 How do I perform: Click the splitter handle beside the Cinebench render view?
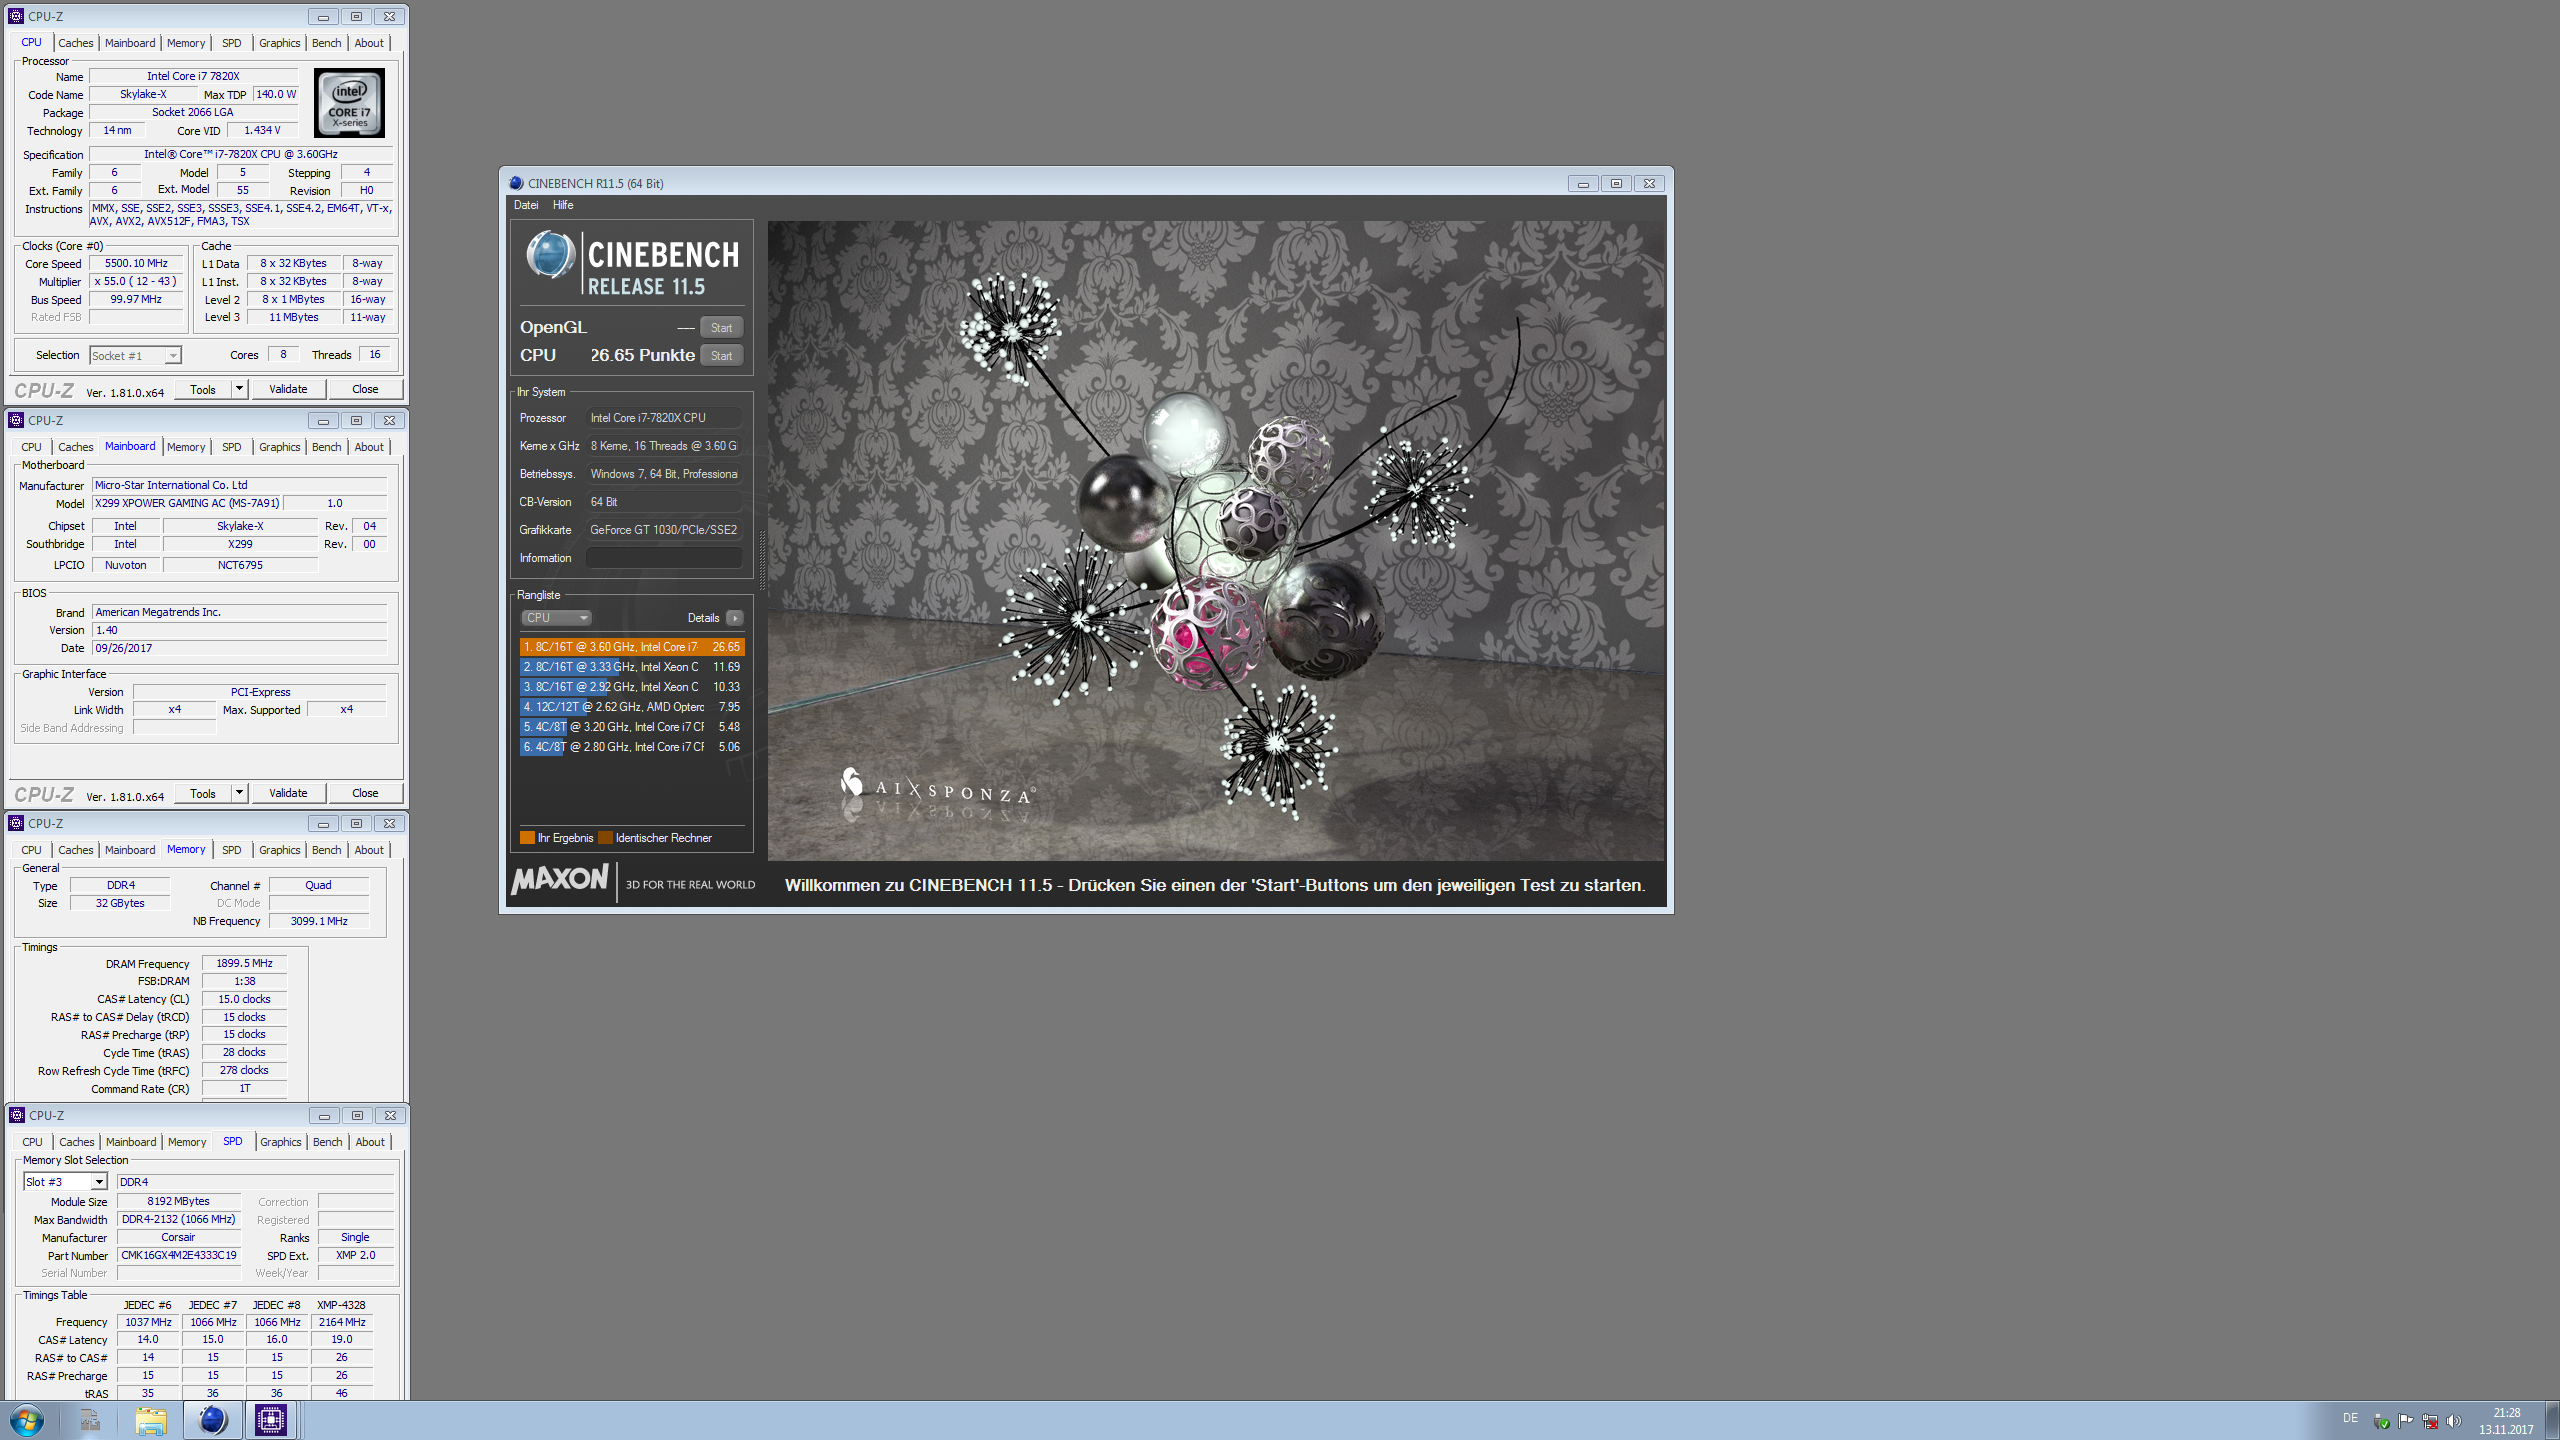pos(762,560)
